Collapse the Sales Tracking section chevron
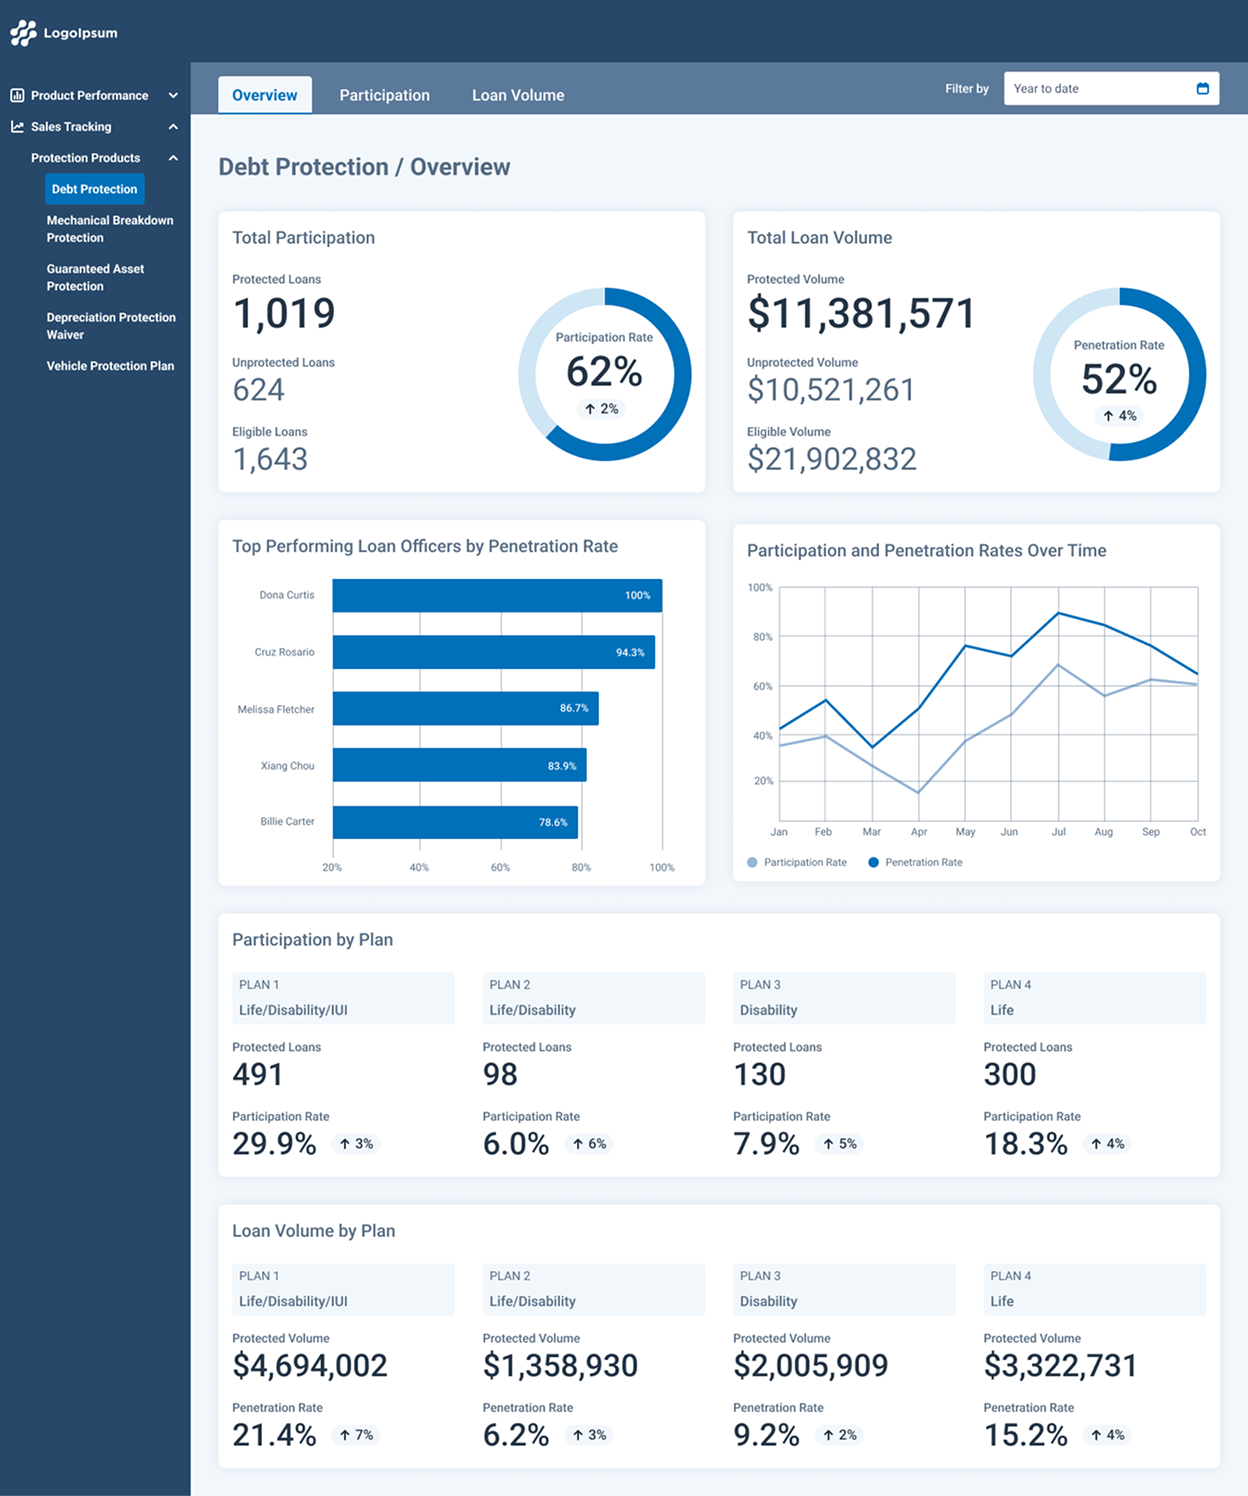Viewport: 1248px width, 1496px height. tap(173, 127)
